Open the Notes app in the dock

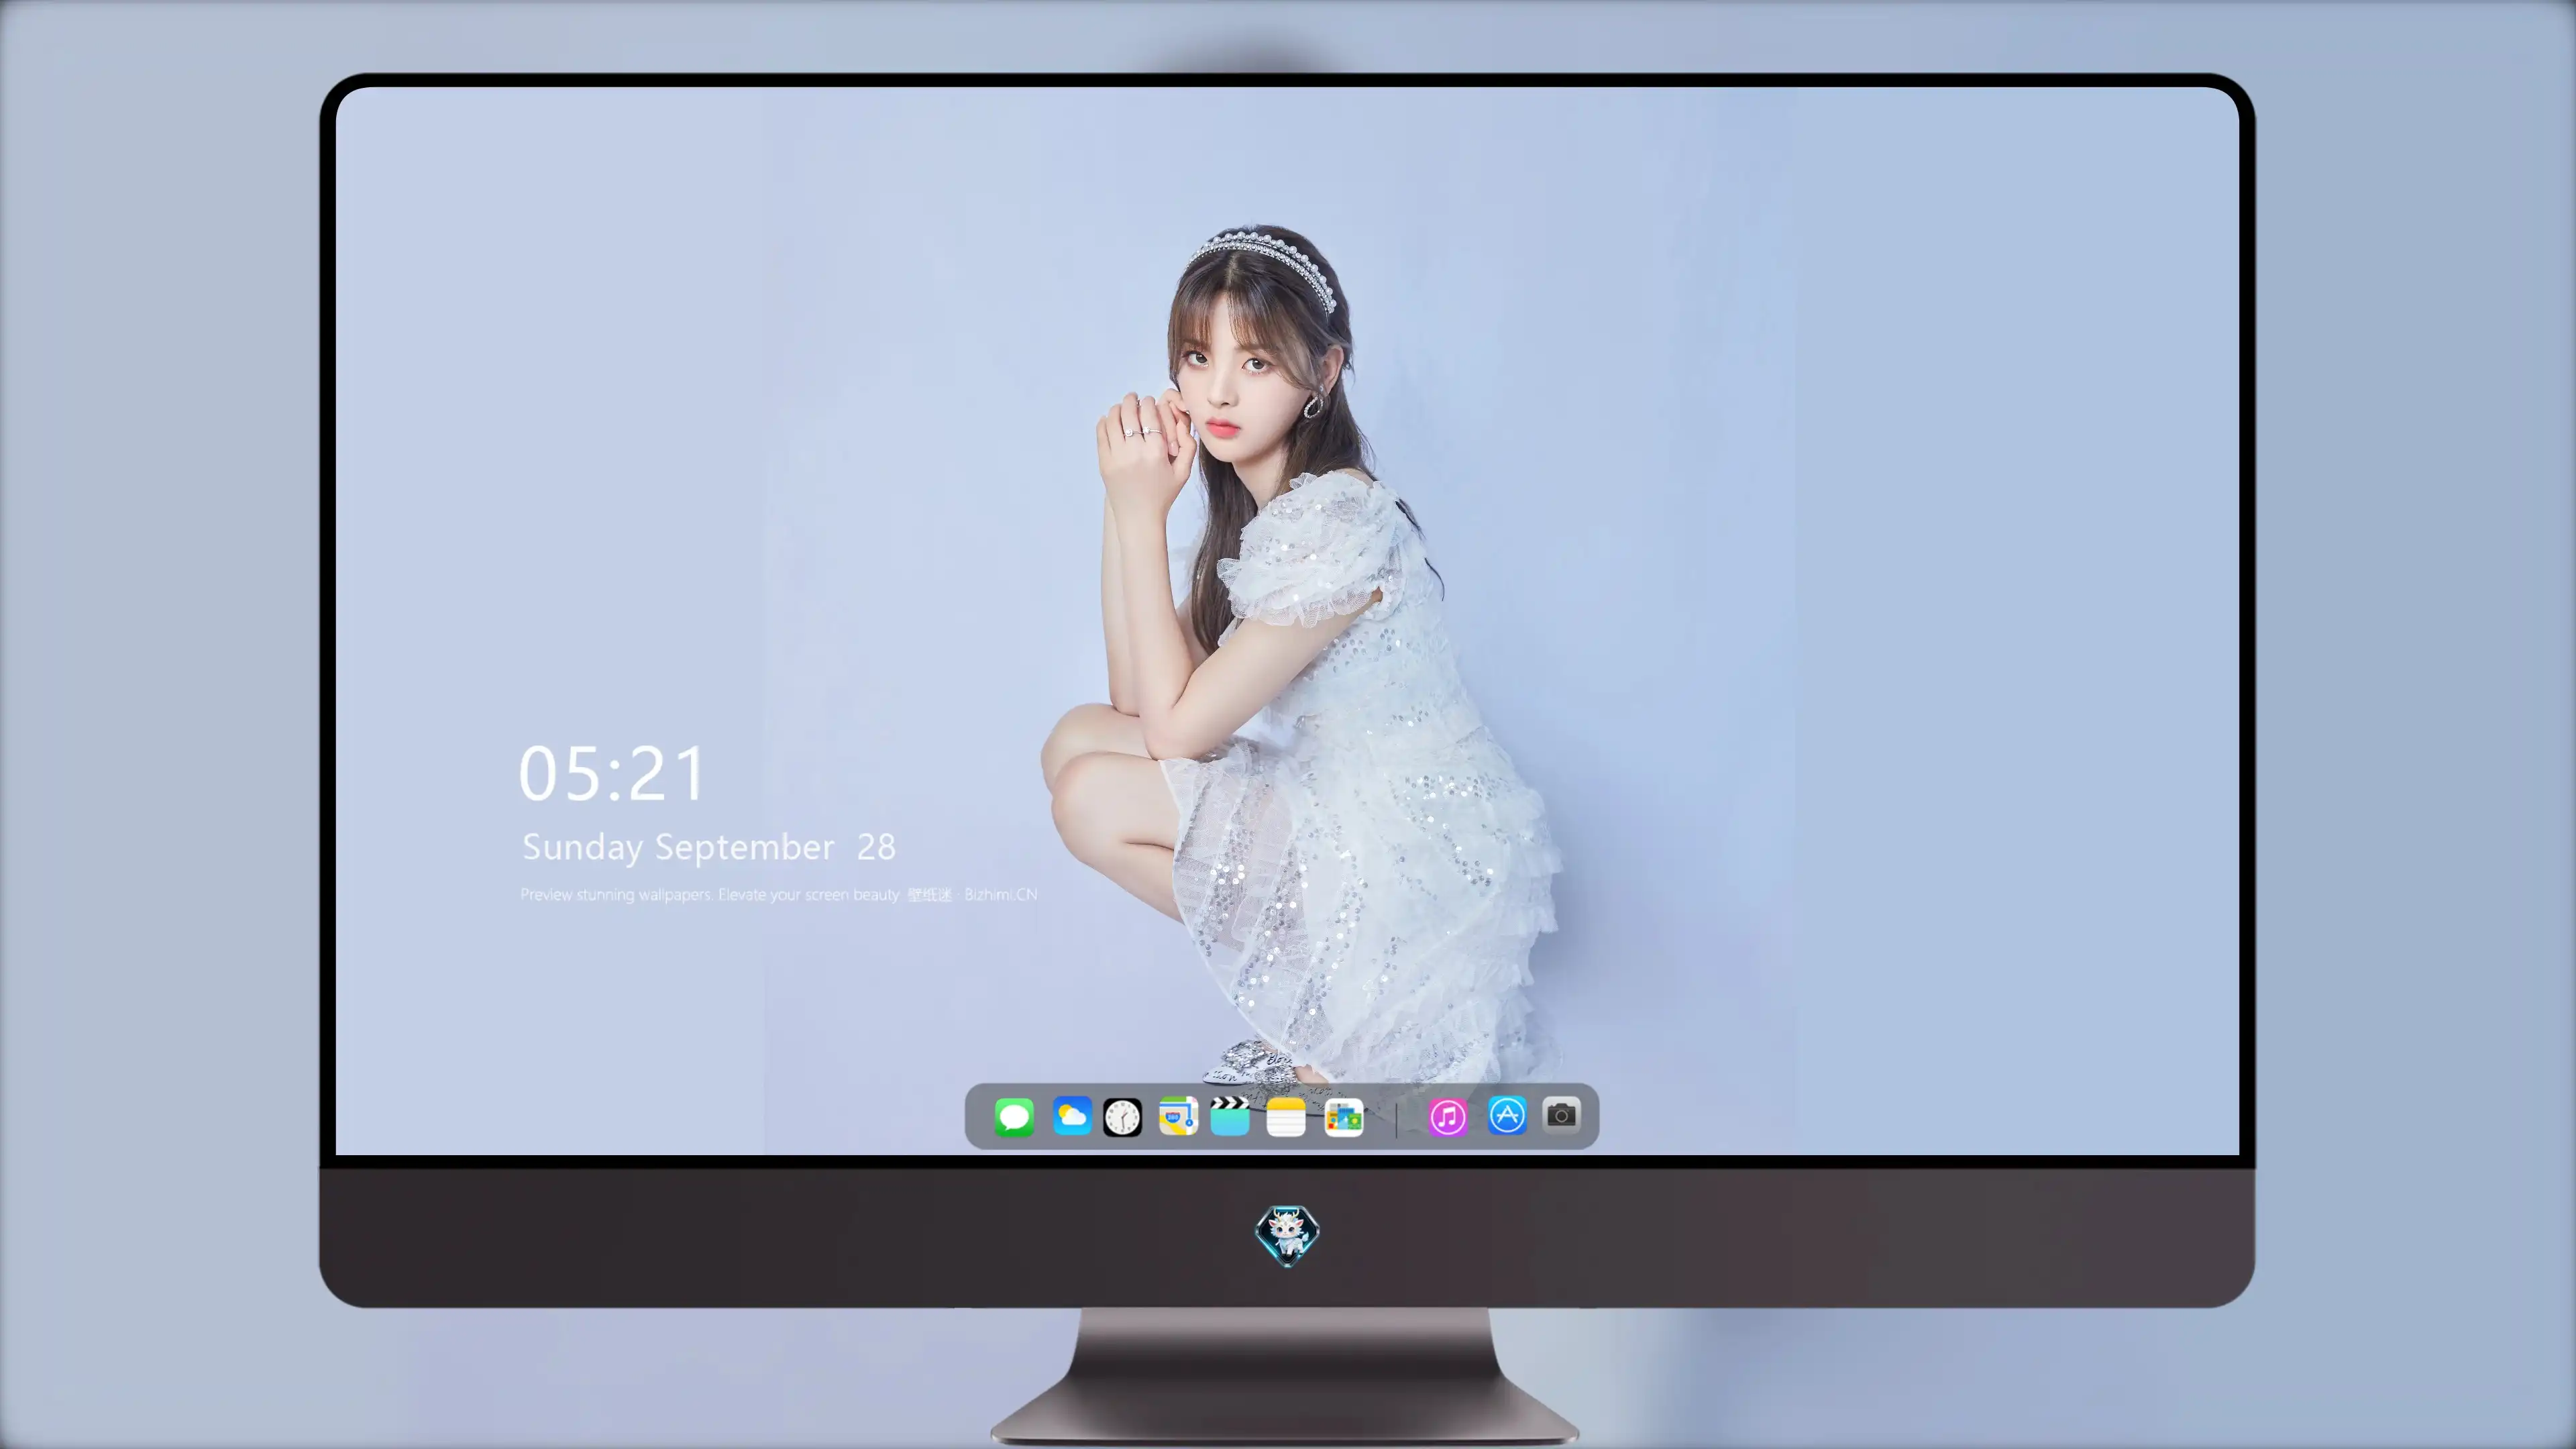point(1285,1117)
